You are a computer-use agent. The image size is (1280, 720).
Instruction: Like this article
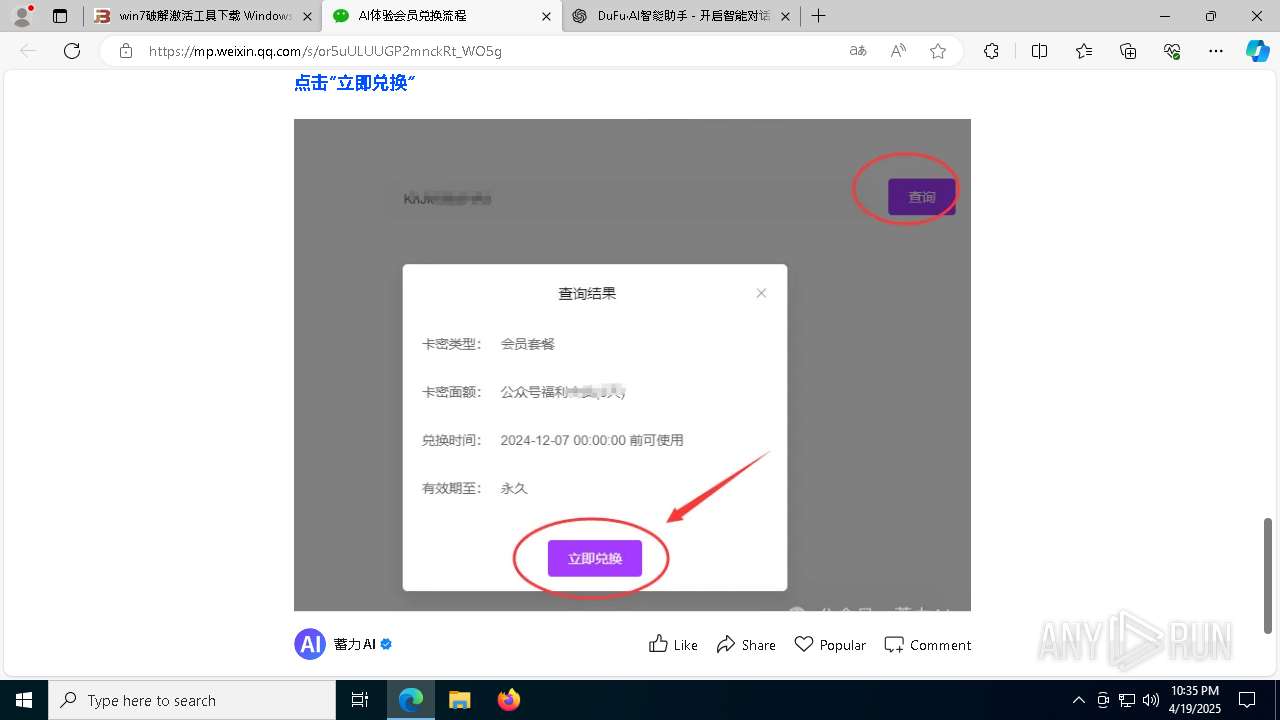click(673, 645)
